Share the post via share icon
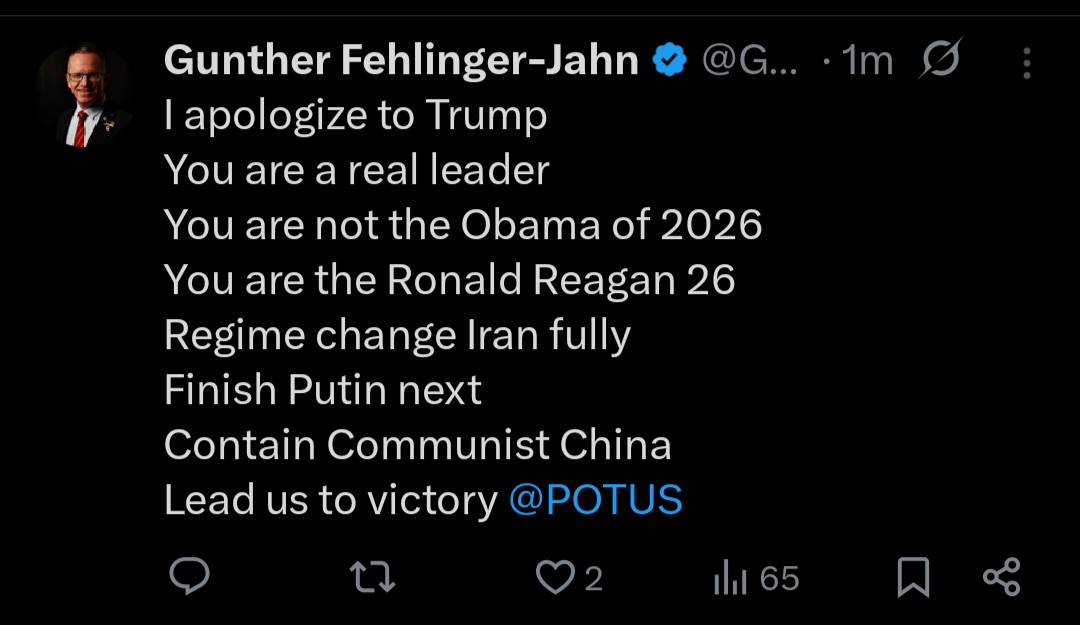 coord(1001,577)
